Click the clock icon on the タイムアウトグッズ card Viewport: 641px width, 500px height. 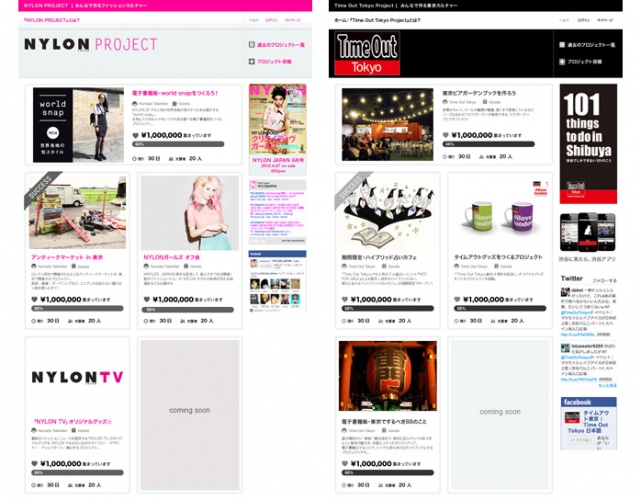(x=456, y=321)
